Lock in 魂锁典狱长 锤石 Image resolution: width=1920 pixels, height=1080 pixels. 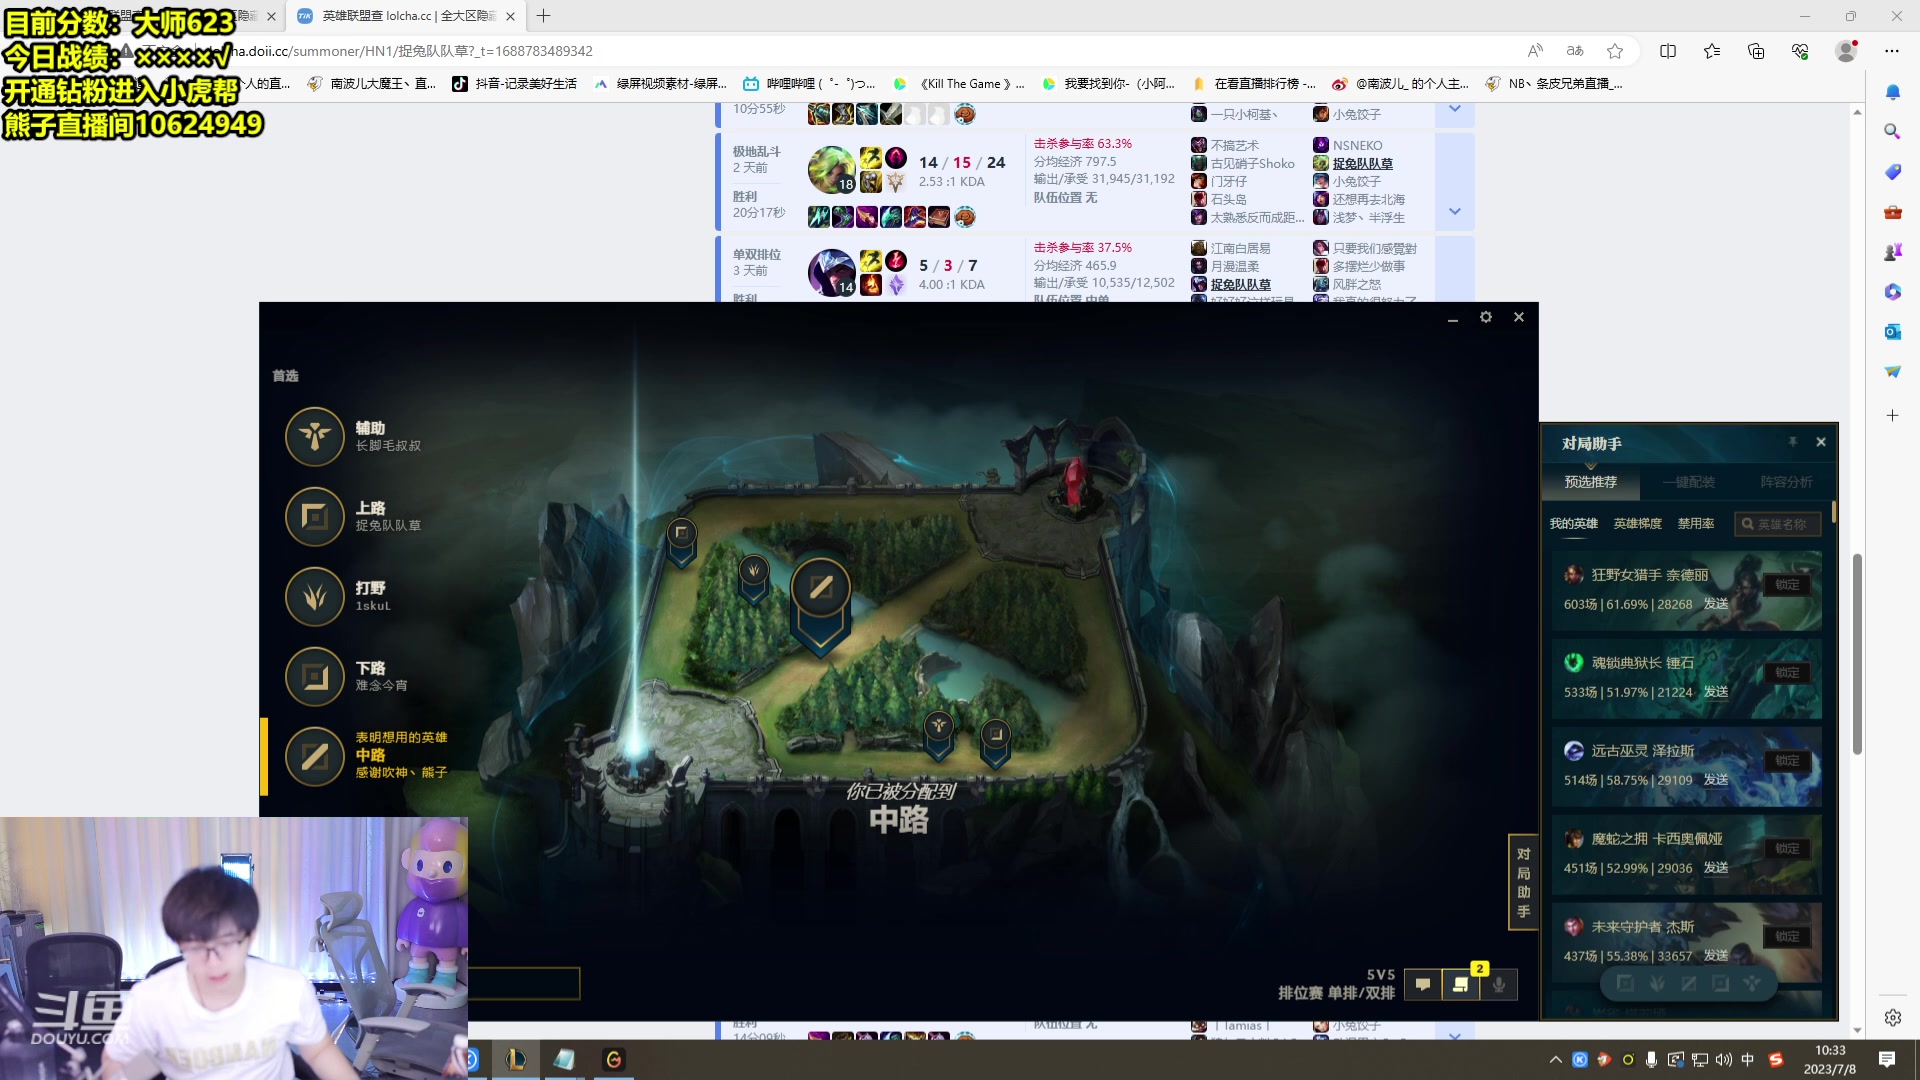[1787, 673]
